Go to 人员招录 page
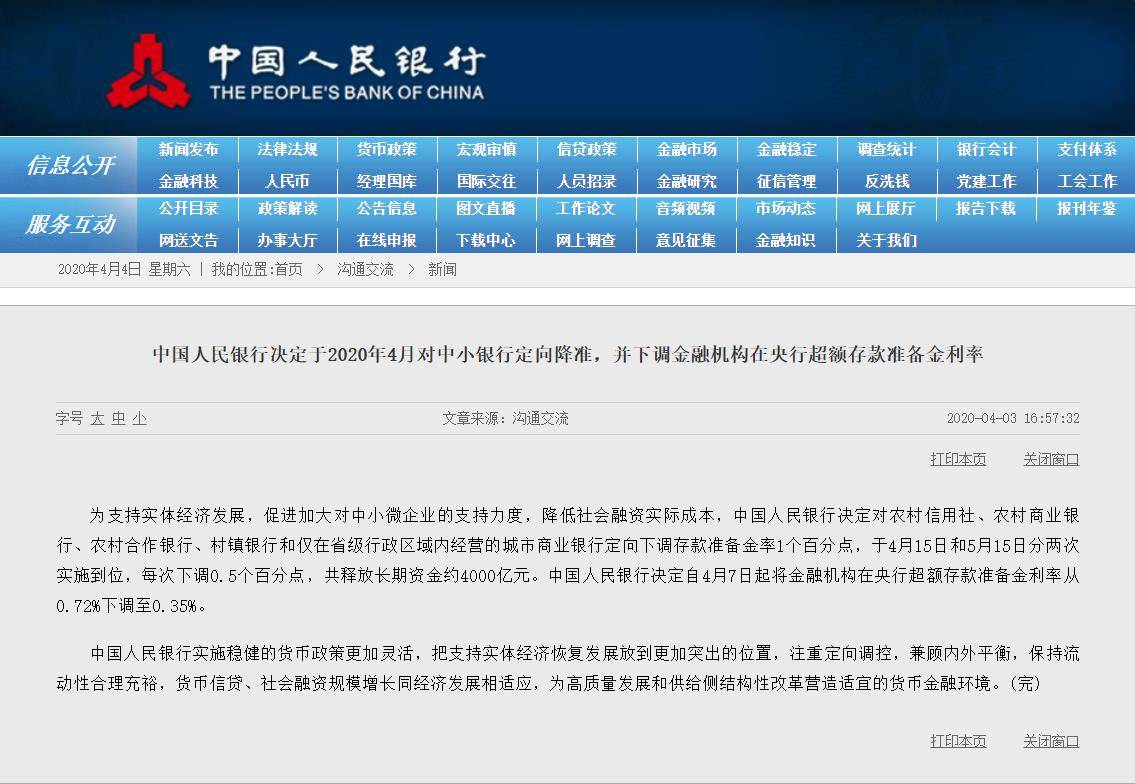Viewport: 1135px width, 784px height. click(x=586, y=181)
